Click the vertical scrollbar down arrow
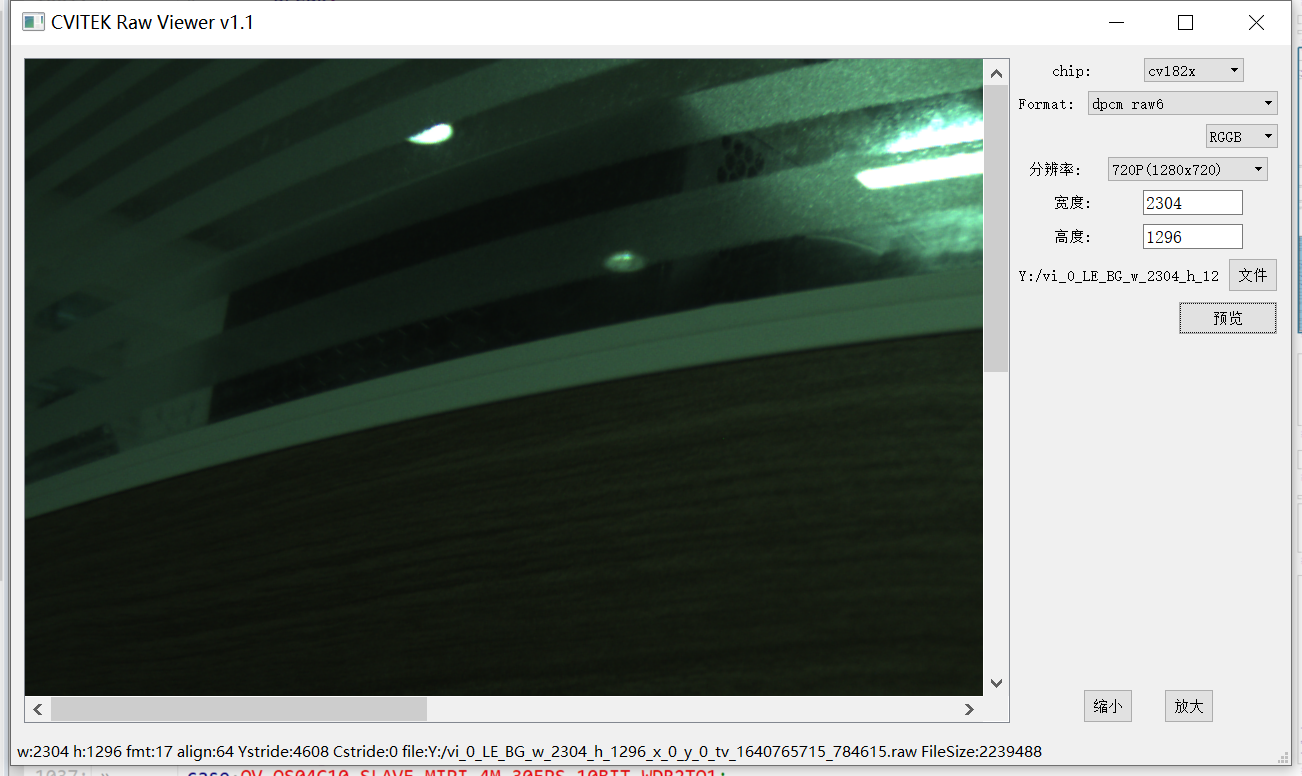 click(x=996, y=682)
